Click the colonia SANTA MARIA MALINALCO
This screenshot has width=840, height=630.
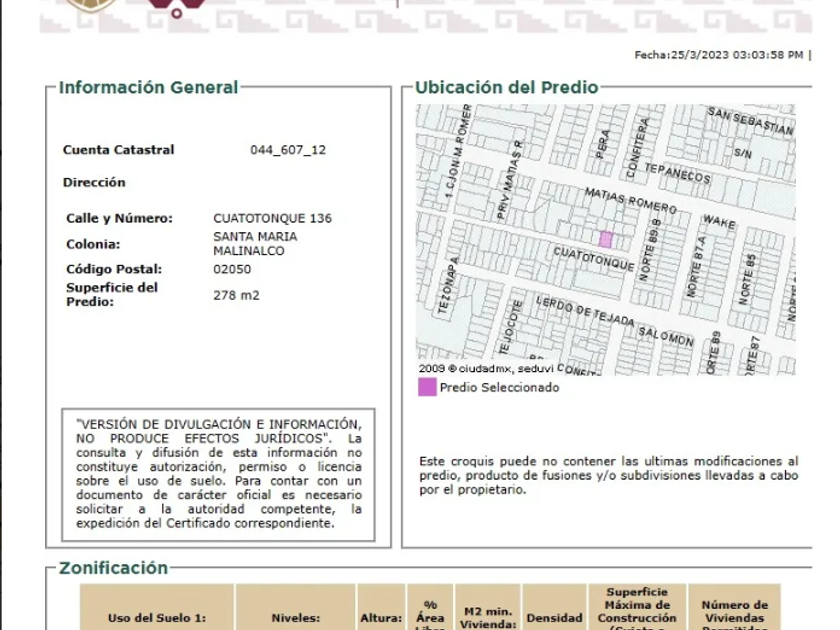point(255,244)
